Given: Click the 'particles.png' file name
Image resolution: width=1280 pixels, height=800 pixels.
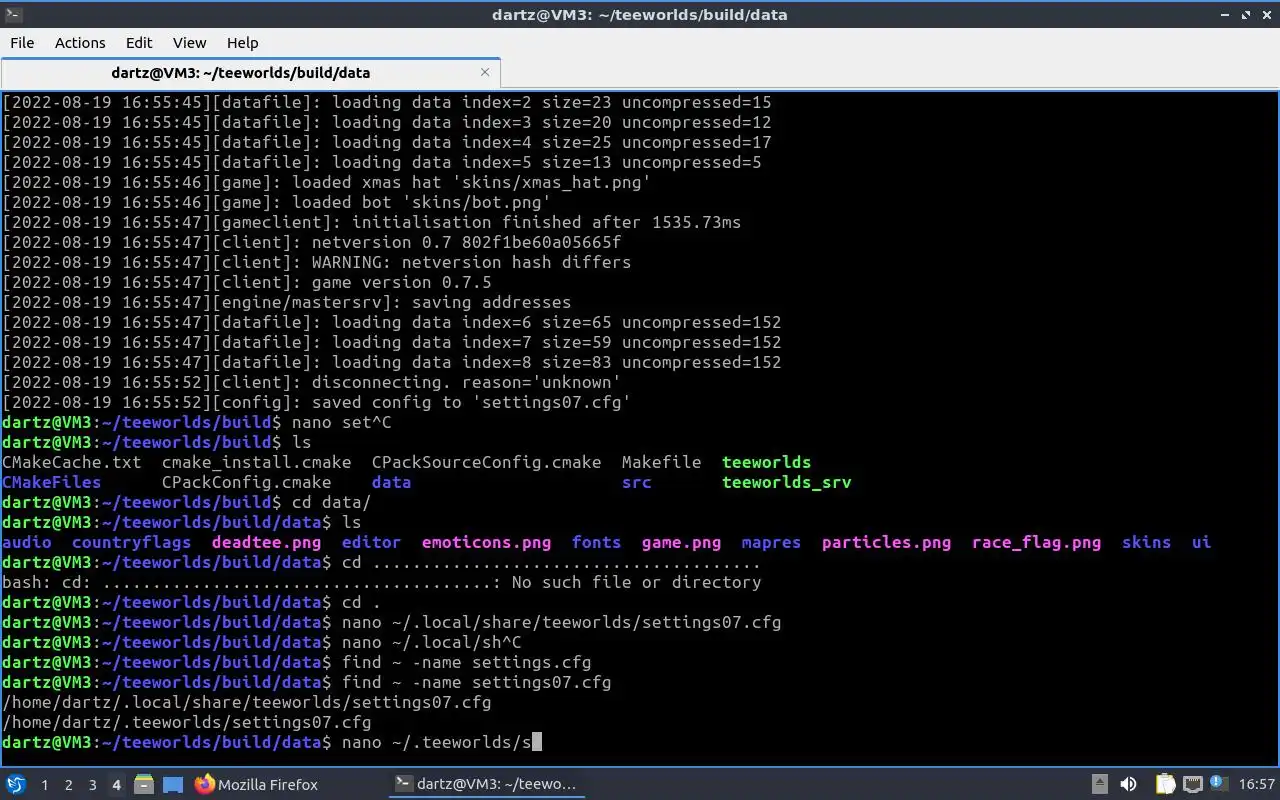Looking at the screenshot, I should click(x=886, y=542).
